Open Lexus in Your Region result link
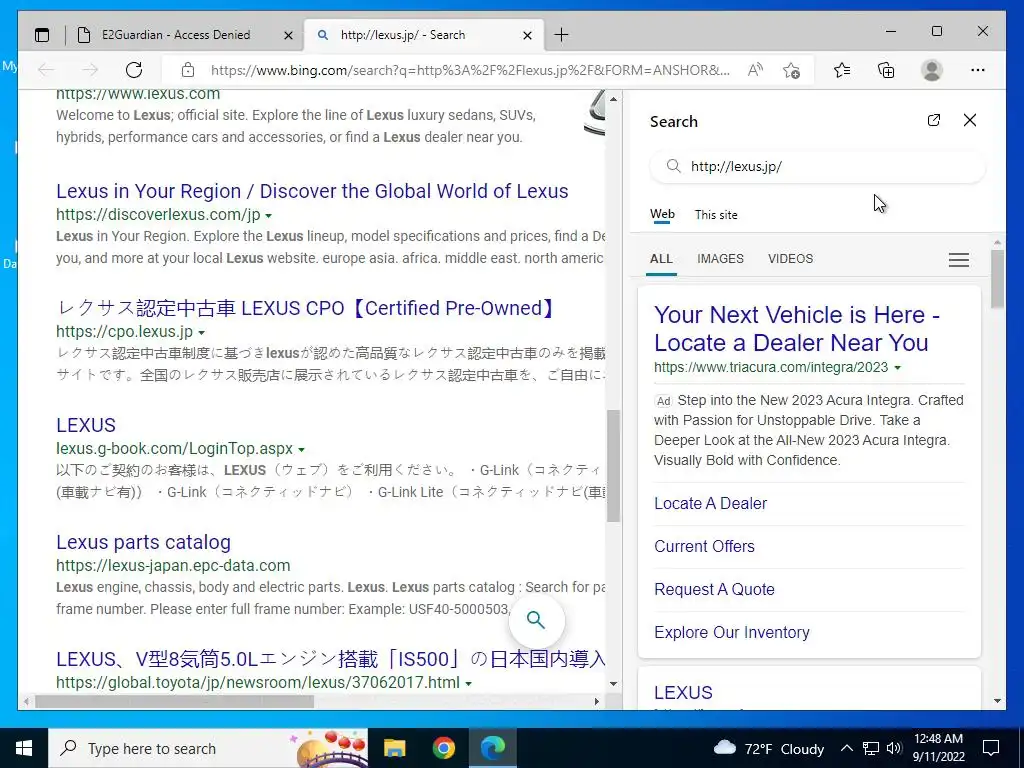The image size is (1024, 768). (312, 191)
